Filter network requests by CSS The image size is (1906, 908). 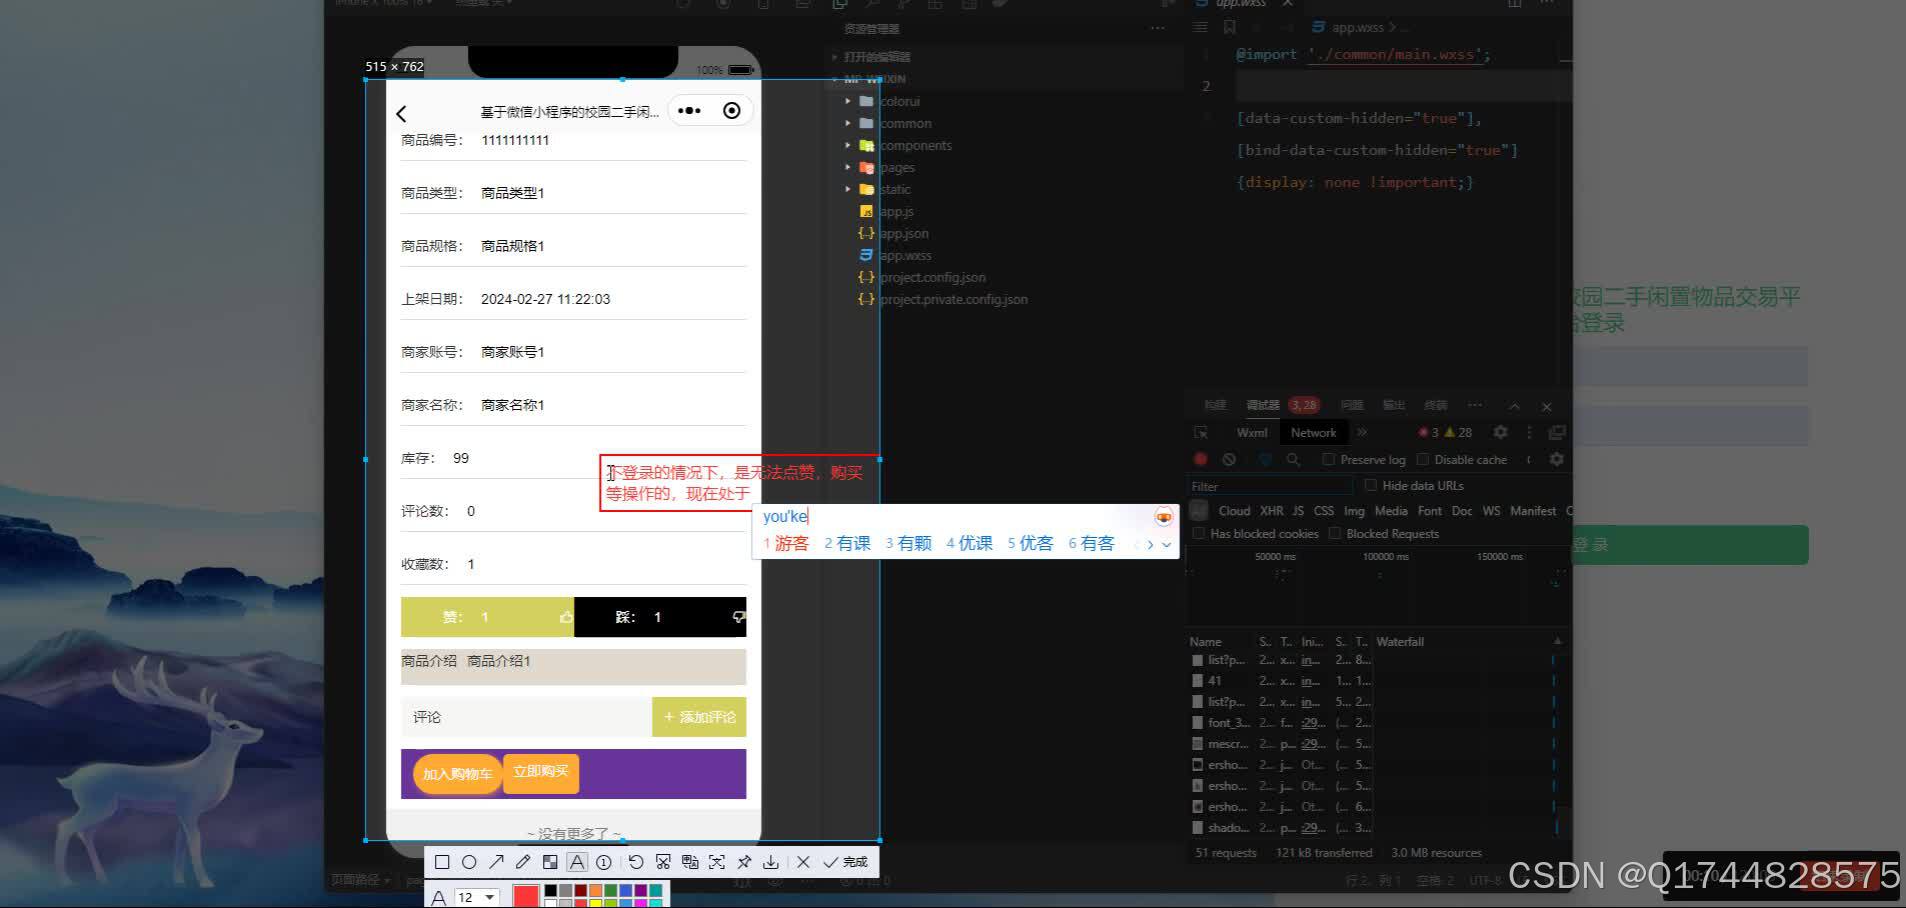point(1323,510)
